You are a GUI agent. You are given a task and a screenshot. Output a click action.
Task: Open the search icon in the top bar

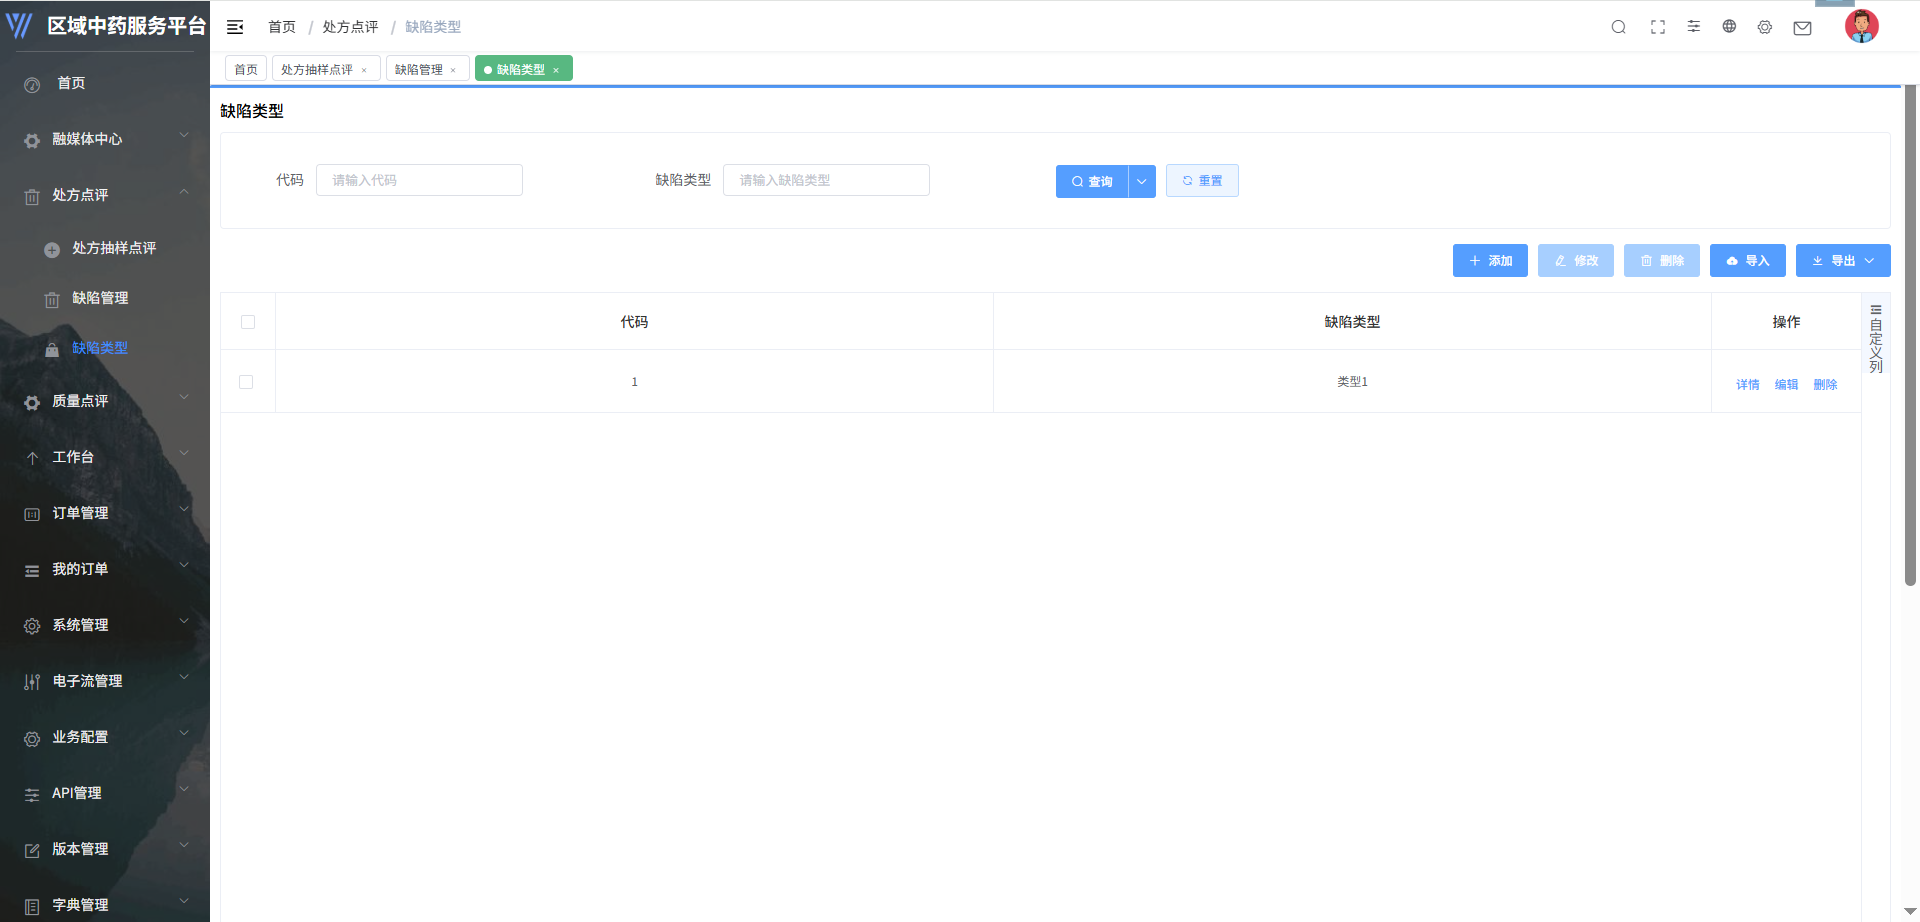tap(1618, 27)
